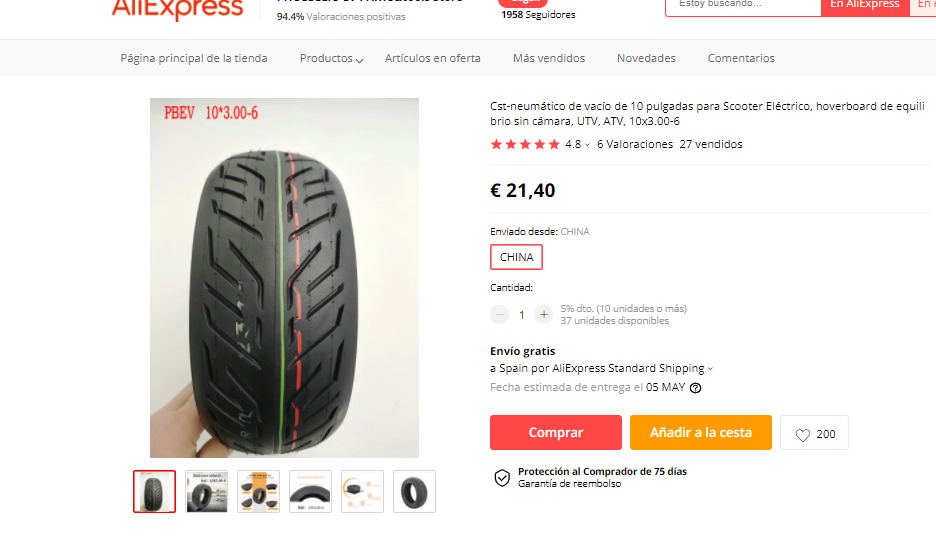The width and height of the screenshot is (936, 536).
Task: Click the Comprar button
Action: (x=556, y=433)
